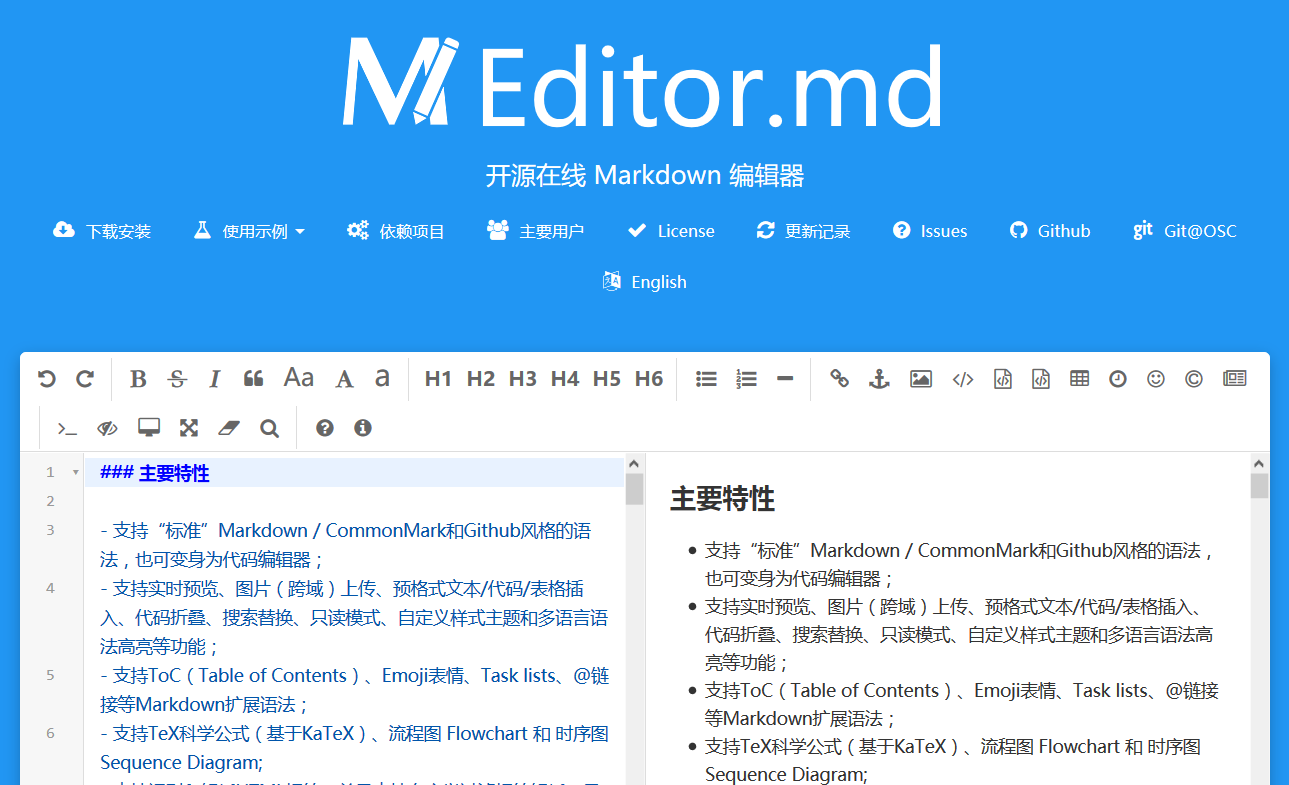
Task: Toggle fullscreen editing mode
Action: pyautogui.click(x=188, y=428)
